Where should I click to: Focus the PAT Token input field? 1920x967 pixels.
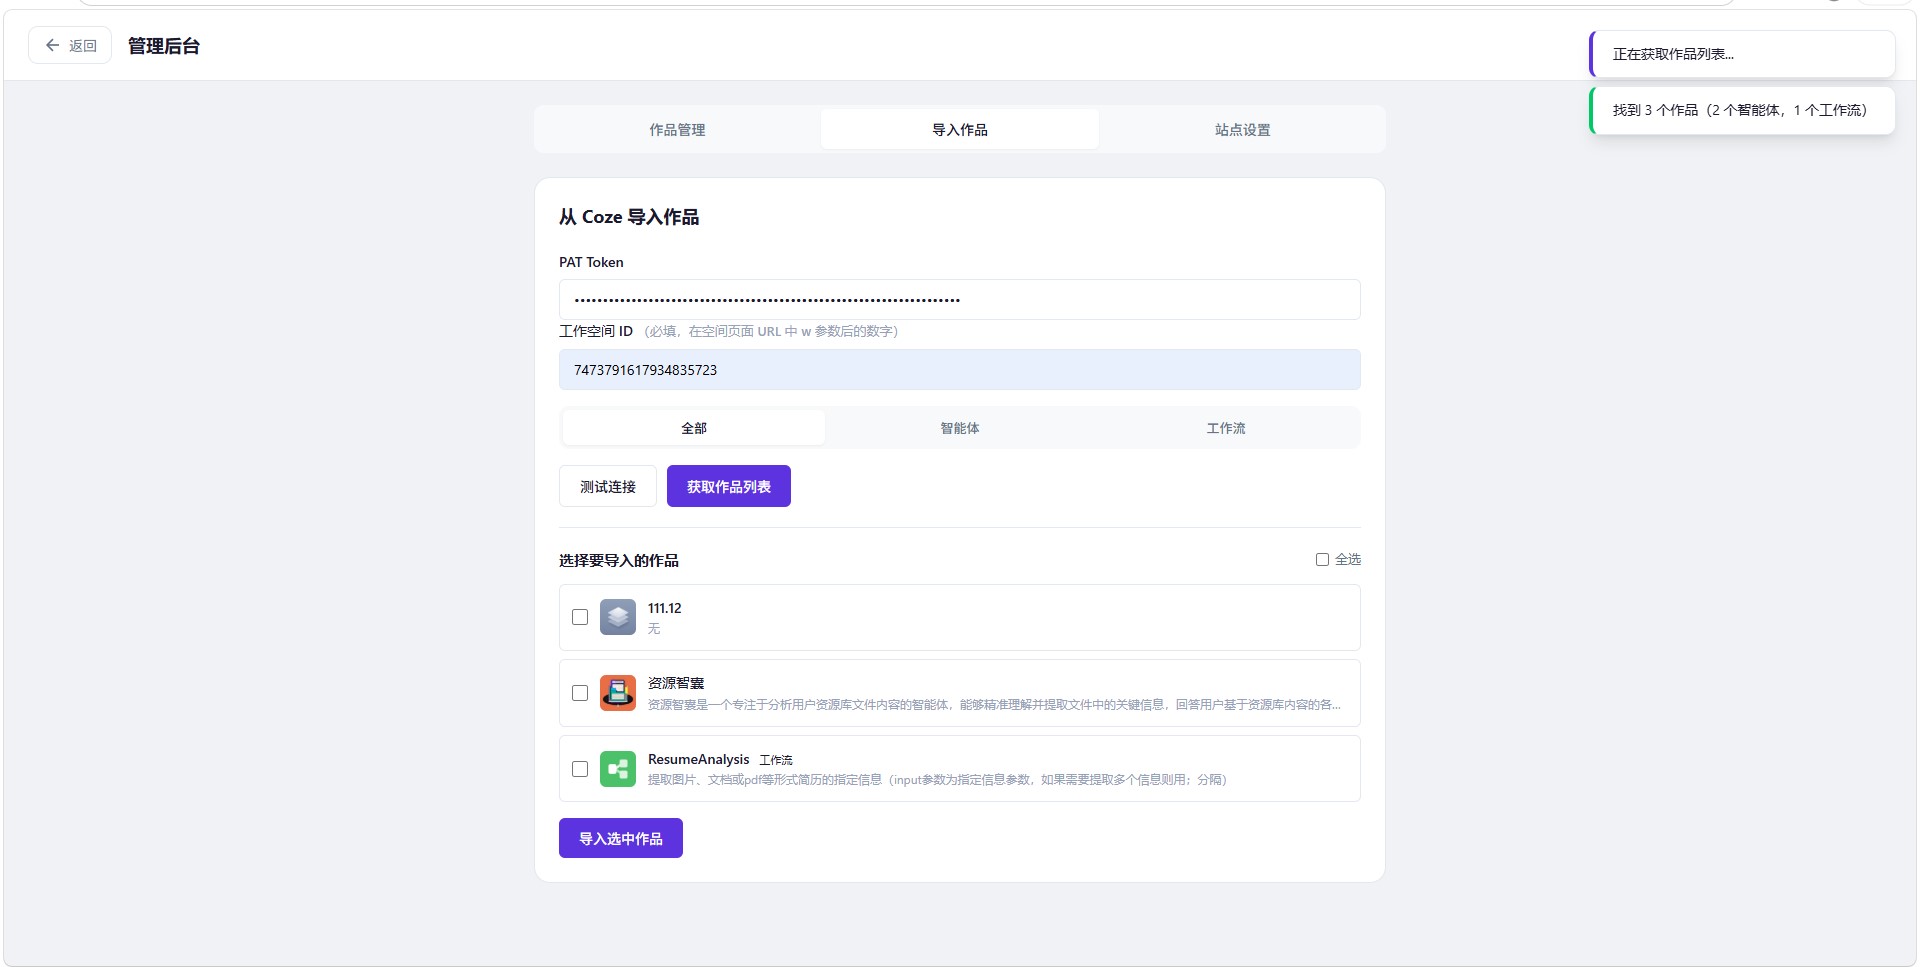[x=959, y=300]
